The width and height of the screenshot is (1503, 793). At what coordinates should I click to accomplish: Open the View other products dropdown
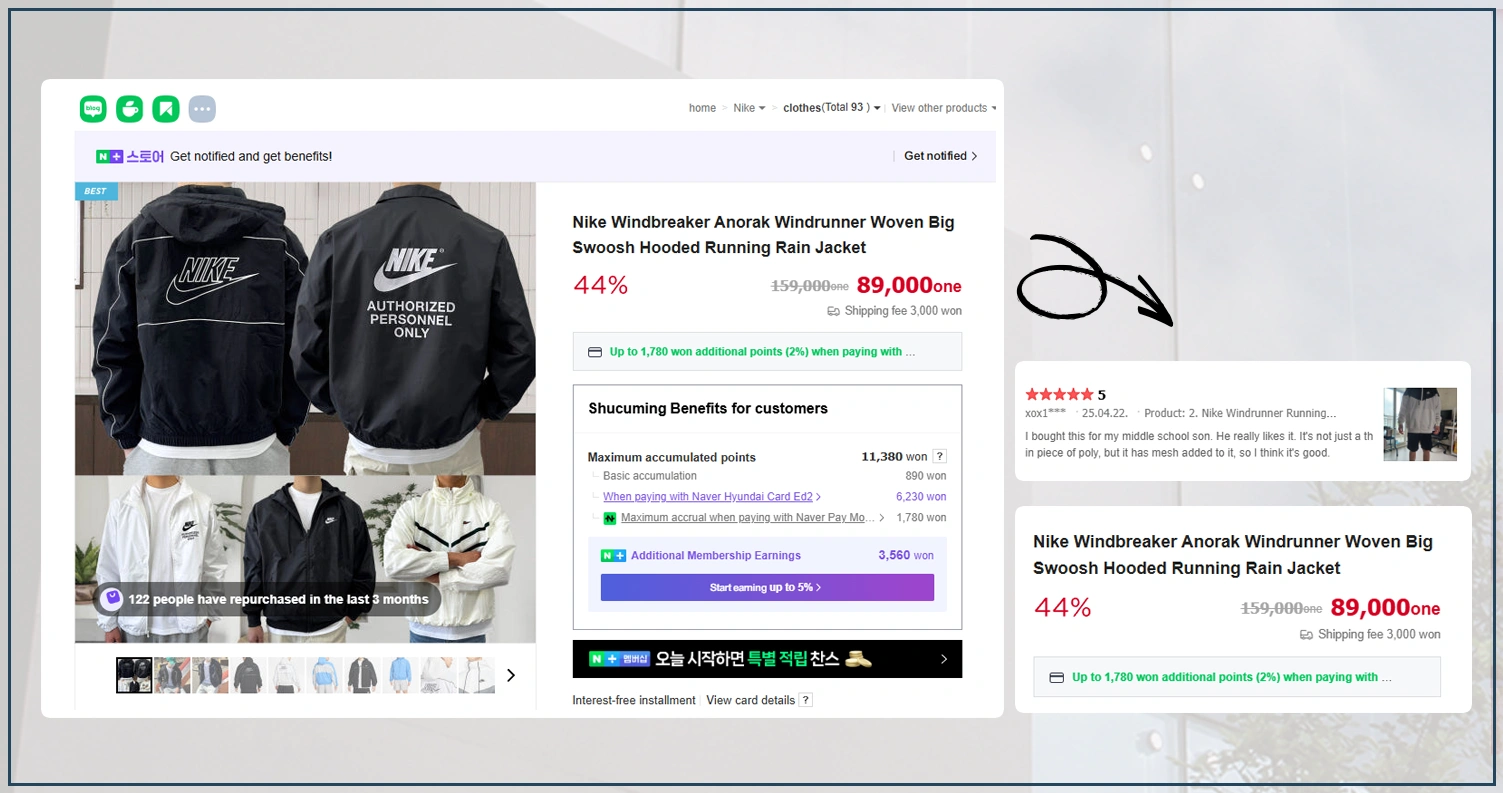click(941, 107)
